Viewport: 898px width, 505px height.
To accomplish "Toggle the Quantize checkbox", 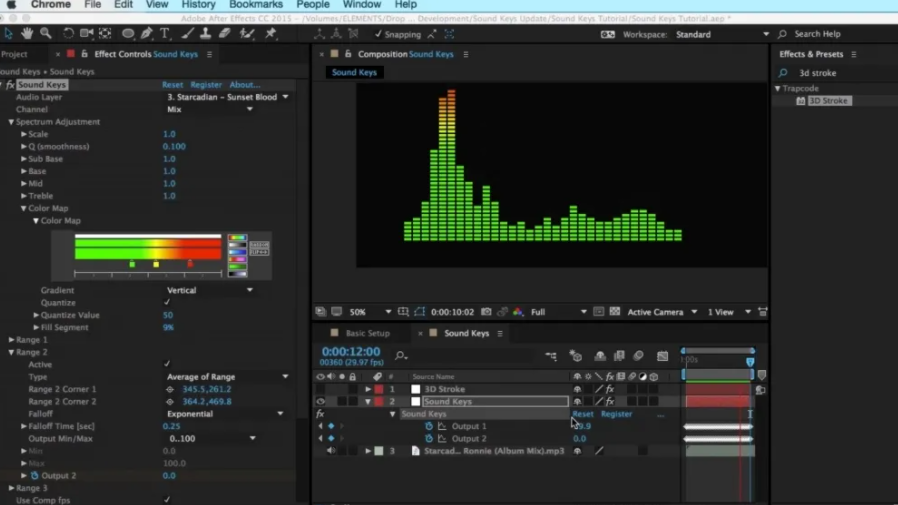I will [167, 302].
